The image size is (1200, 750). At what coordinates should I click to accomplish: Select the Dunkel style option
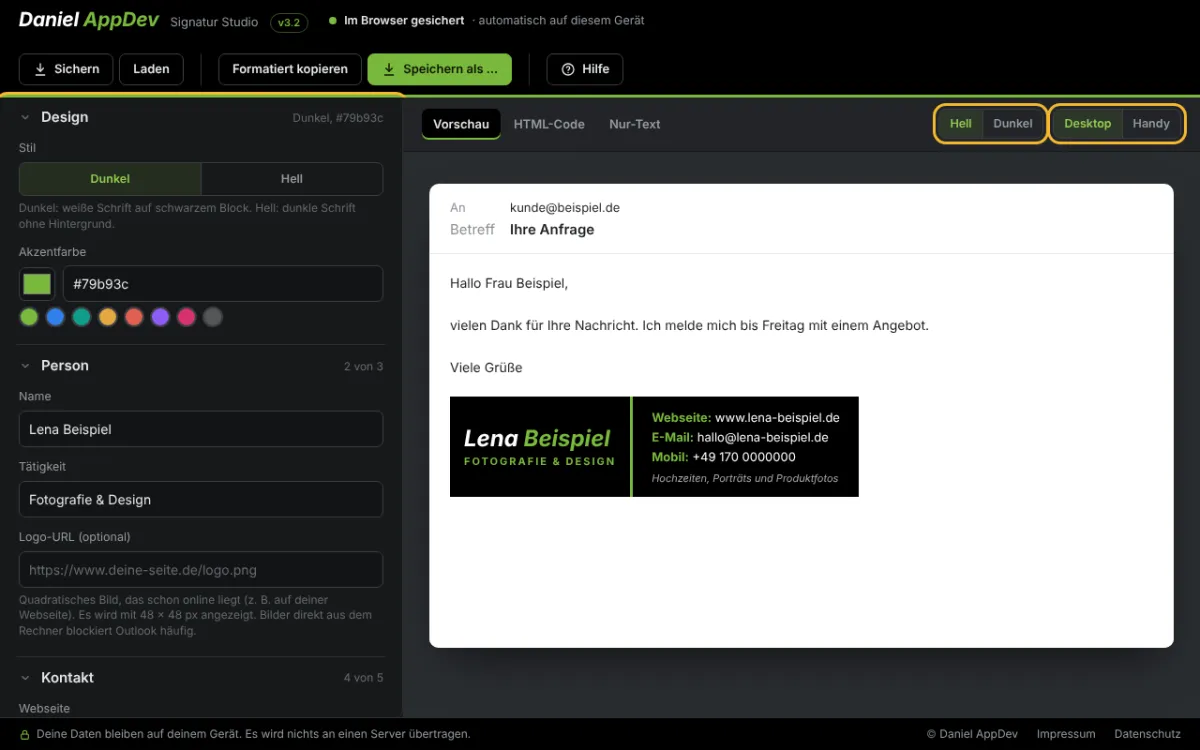coord(110,179)
